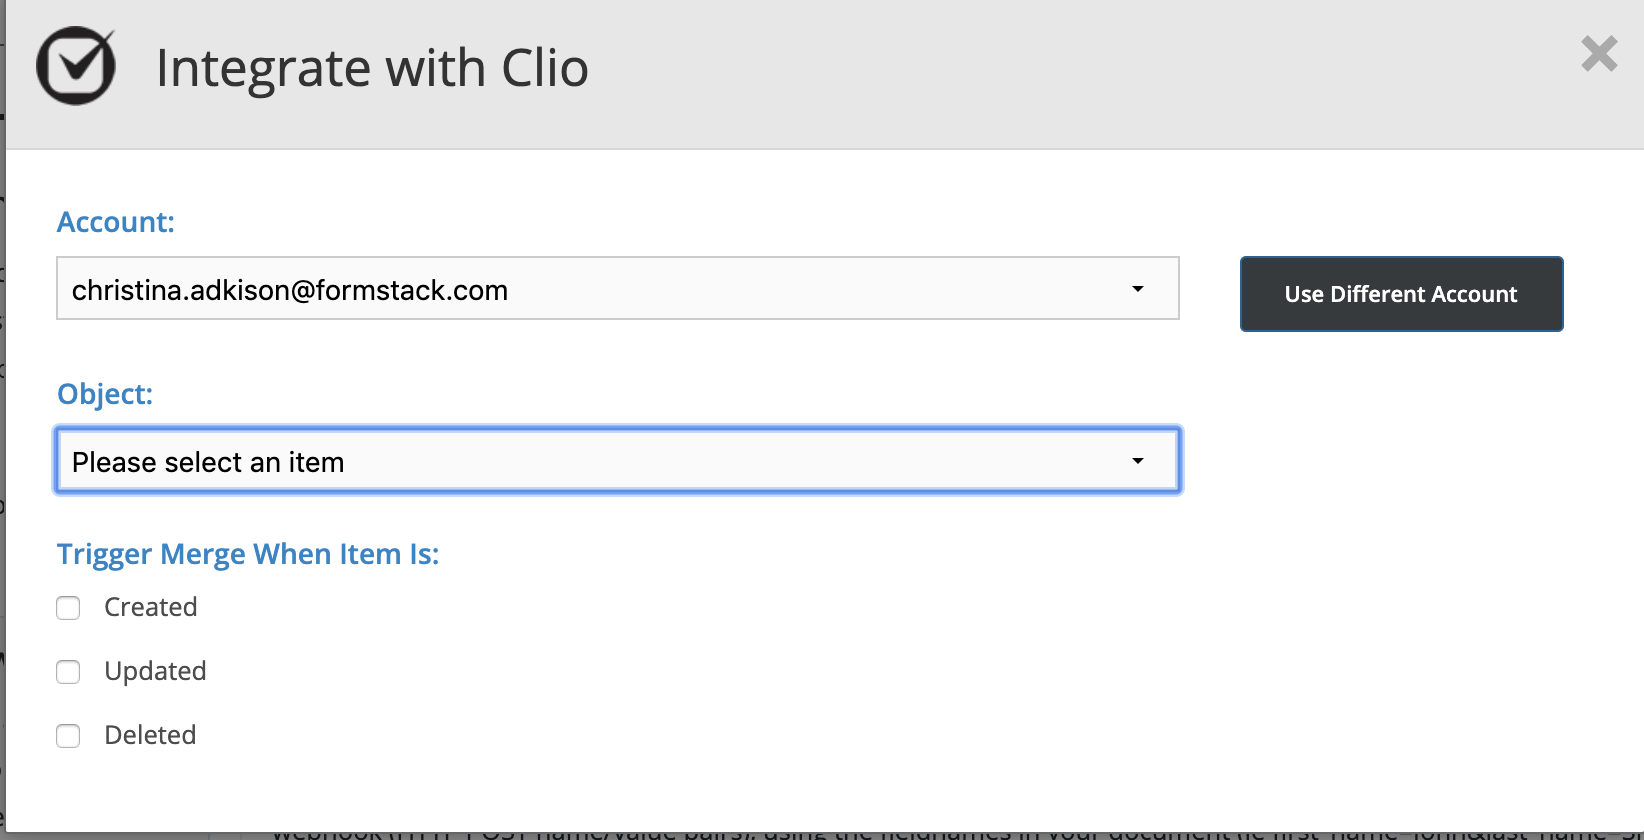
Task: Click the 'Deleted' option label
Action: 150,735
